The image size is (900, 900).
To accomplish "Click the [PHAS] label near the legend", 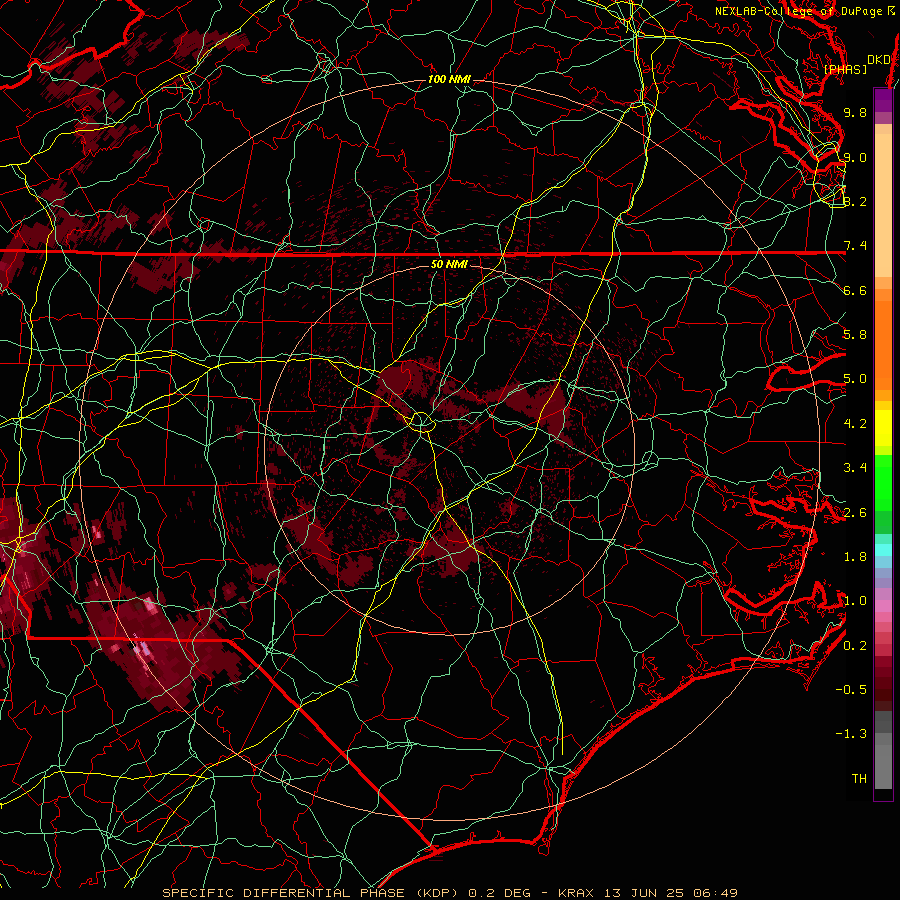I will click(845, 69).
